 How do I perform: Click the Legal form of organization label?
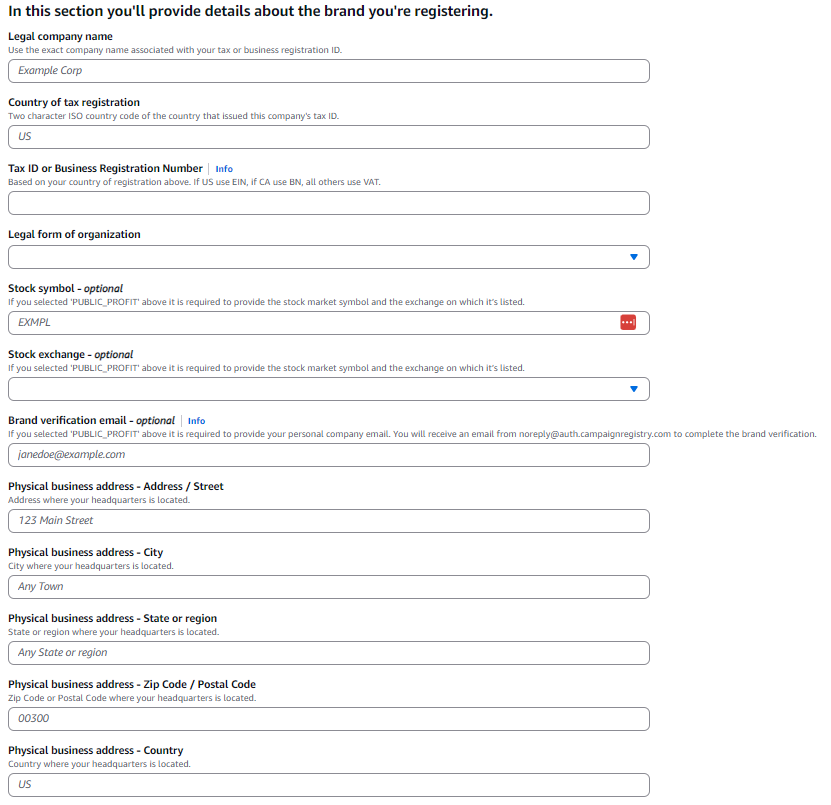click(74, 234)
